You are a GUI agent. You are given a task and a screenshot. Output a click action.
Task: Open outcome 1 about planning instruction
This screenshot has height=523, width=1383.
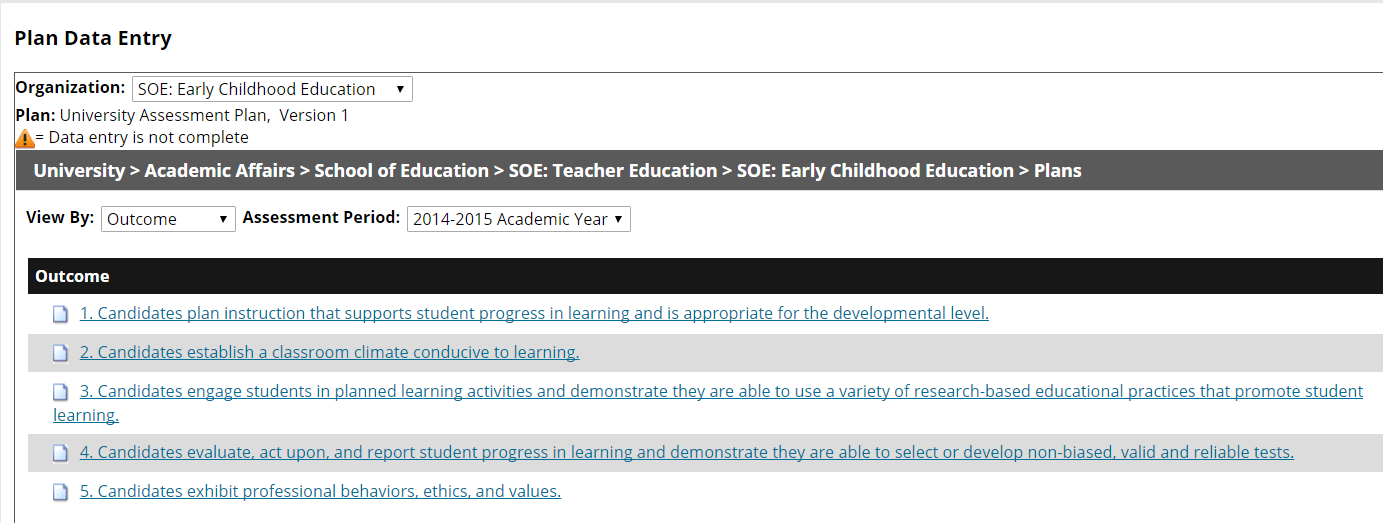pos(534,313)
